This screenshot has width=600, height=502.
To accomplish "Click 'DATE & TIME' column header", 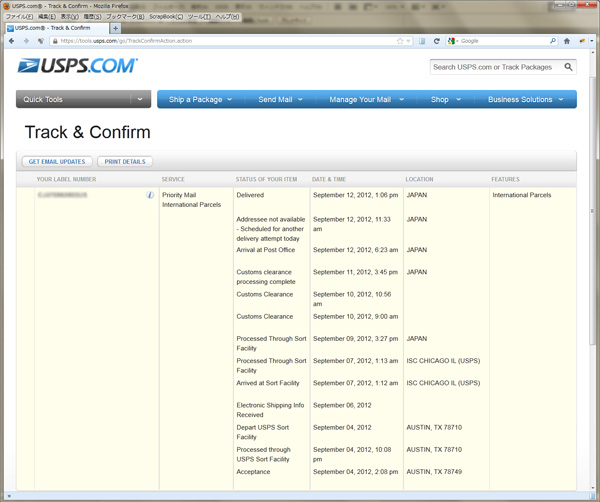I will pos(329,179).
